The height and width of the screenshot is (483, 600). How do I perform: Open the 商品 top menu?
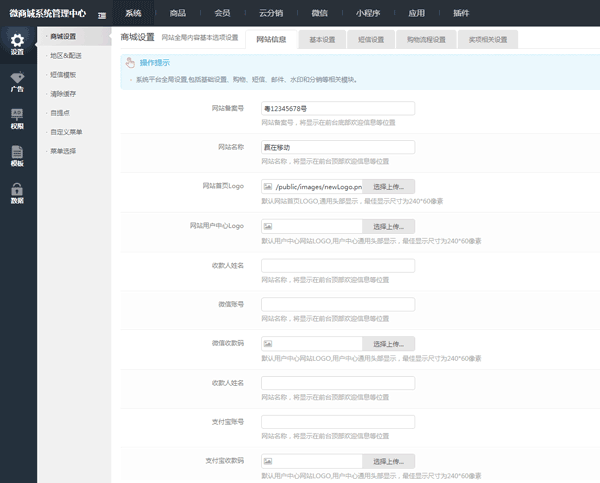177,13
